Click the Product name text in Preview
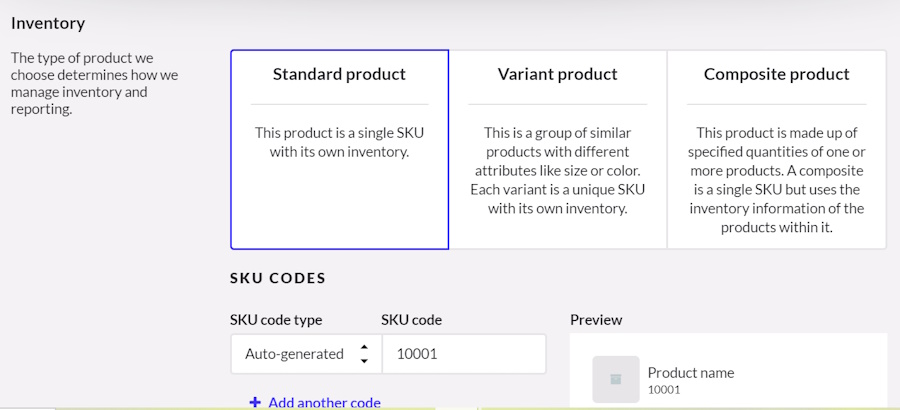Viewport: 900px width, 410px height. [x=690, y=373]
